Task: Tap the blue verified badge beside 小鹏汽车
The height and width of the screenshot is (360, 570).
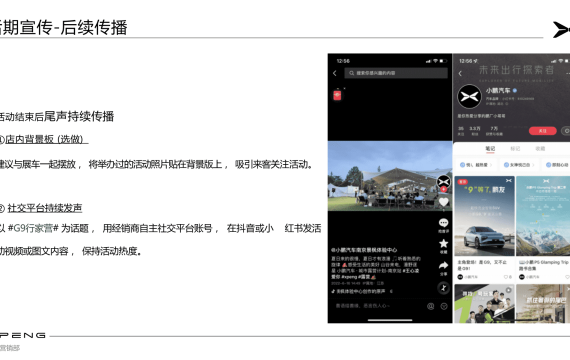Action: 515,90
